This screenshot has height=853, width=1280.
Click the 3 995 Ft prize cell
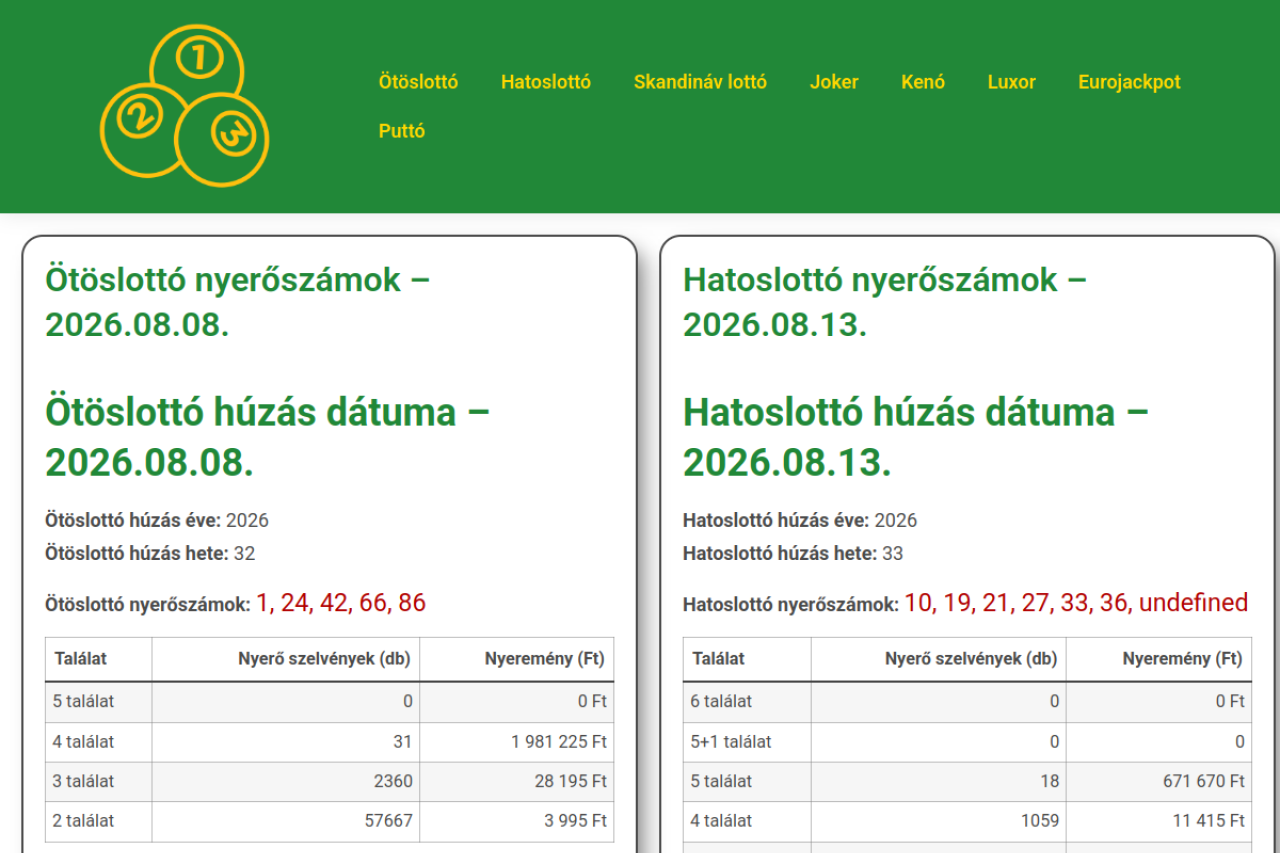[517, 821]
